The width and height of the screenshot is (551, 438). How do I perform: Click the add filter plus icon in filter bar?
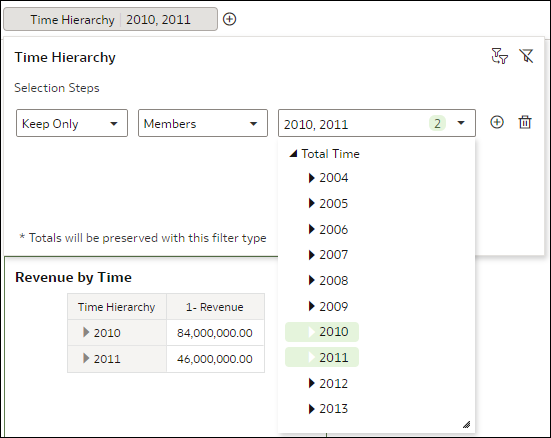(x=229, y=19)
